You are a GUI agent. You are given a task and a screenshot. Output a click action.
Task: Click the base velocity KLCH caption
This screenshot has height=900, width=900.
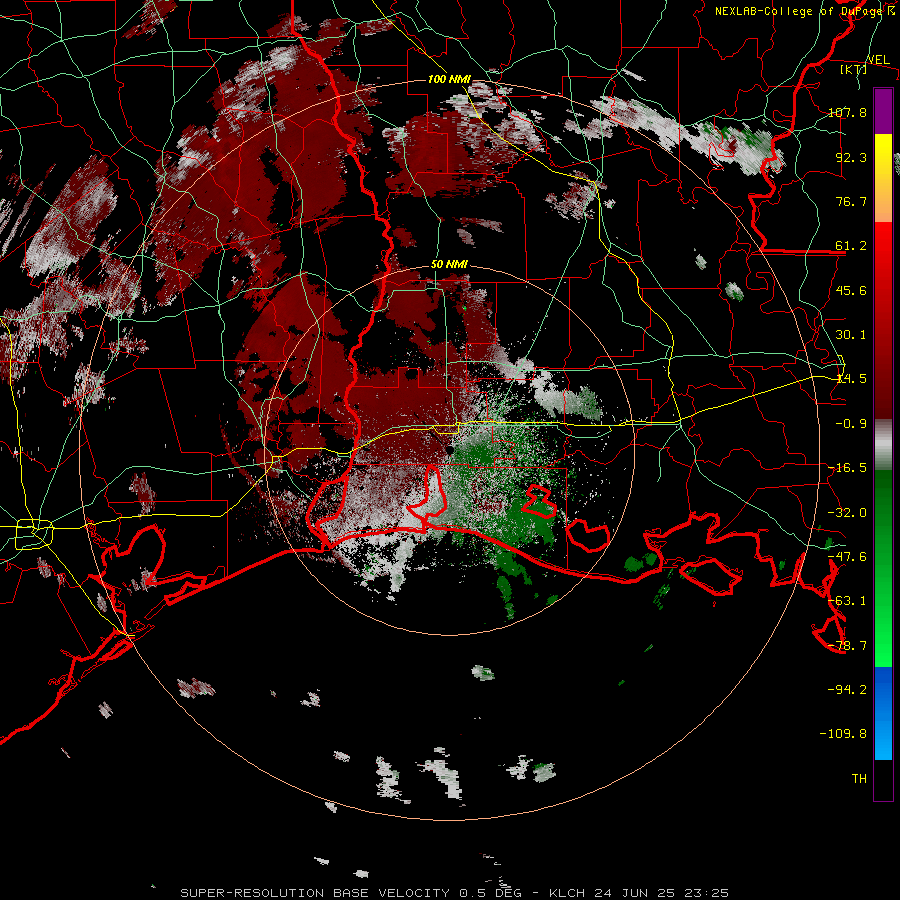(455, 893)
